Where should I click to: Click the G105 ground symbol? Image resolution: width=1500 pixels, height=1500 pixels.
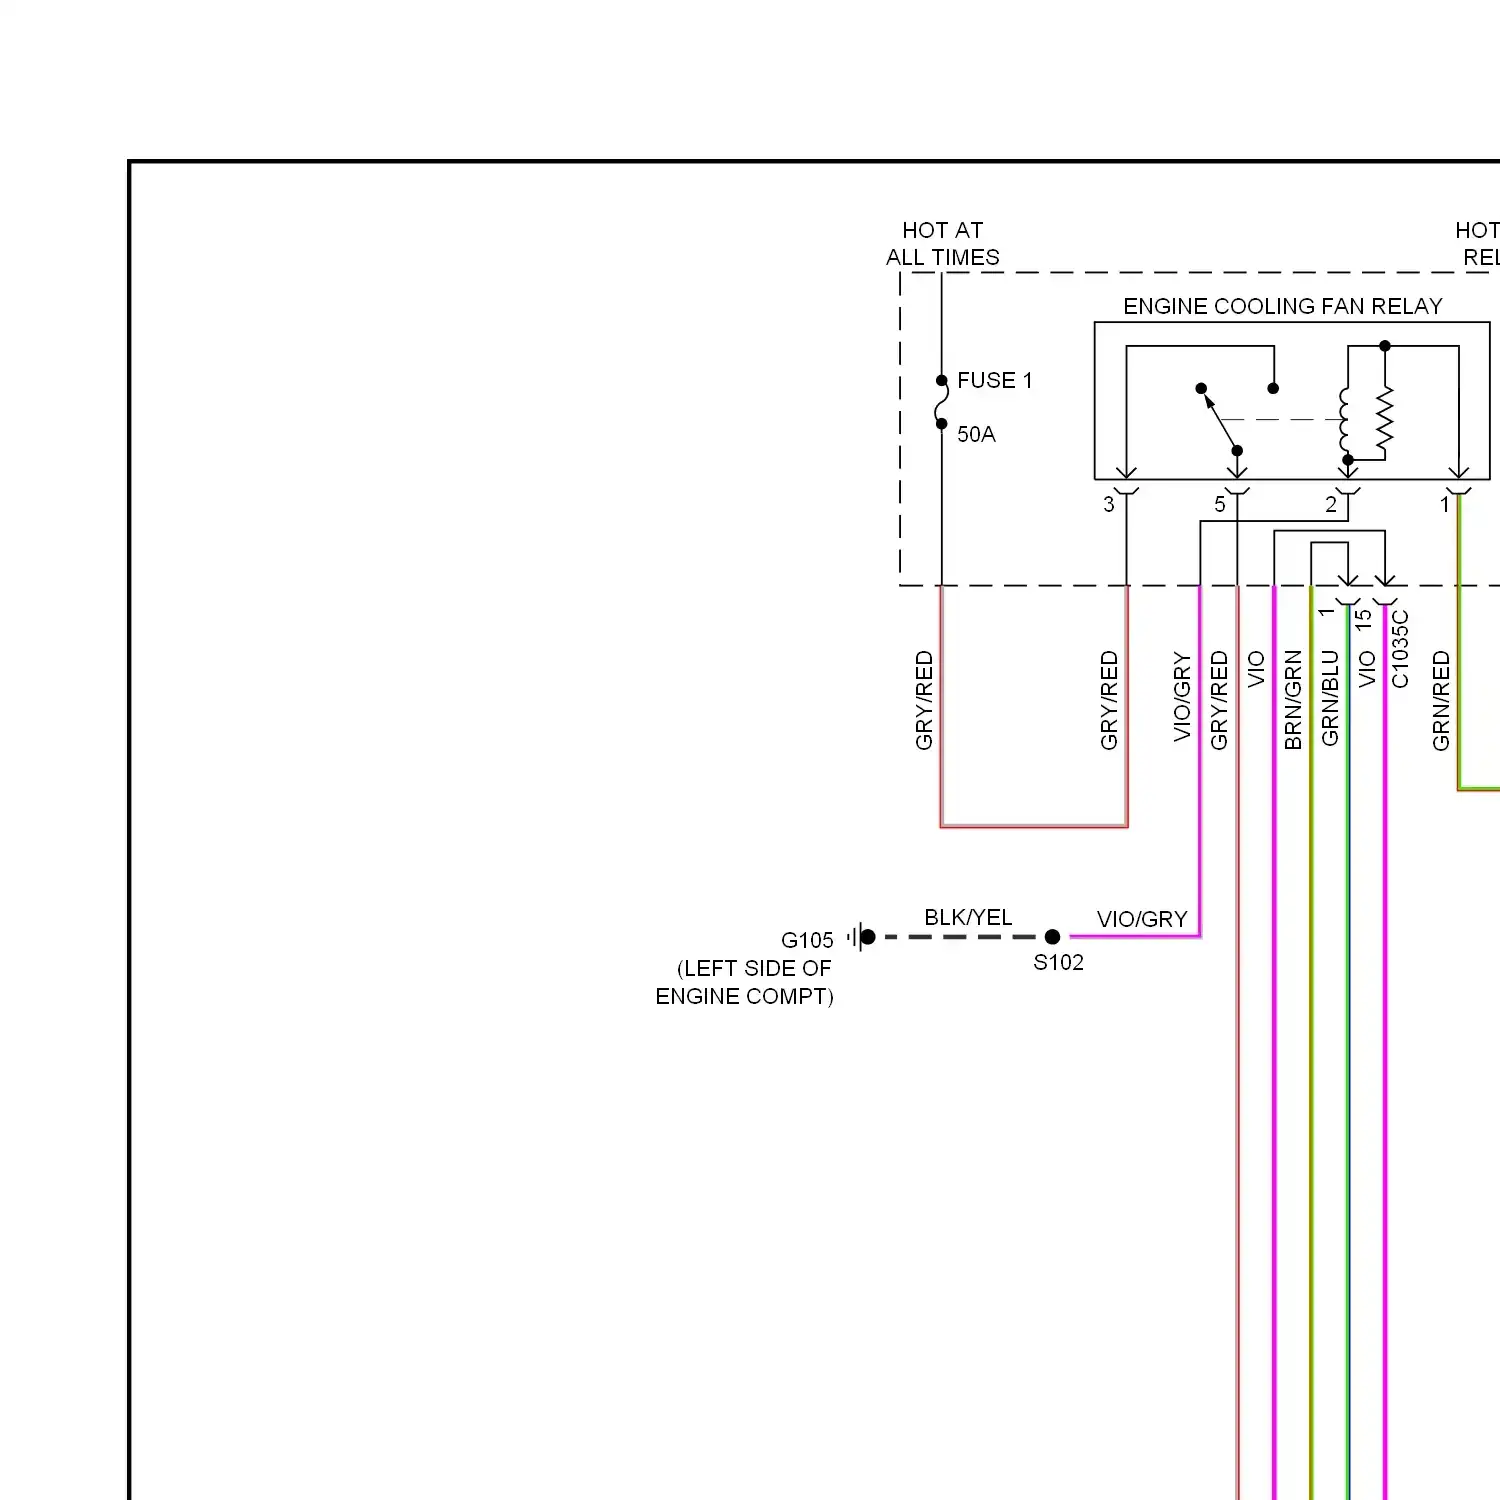coord(861,937)
